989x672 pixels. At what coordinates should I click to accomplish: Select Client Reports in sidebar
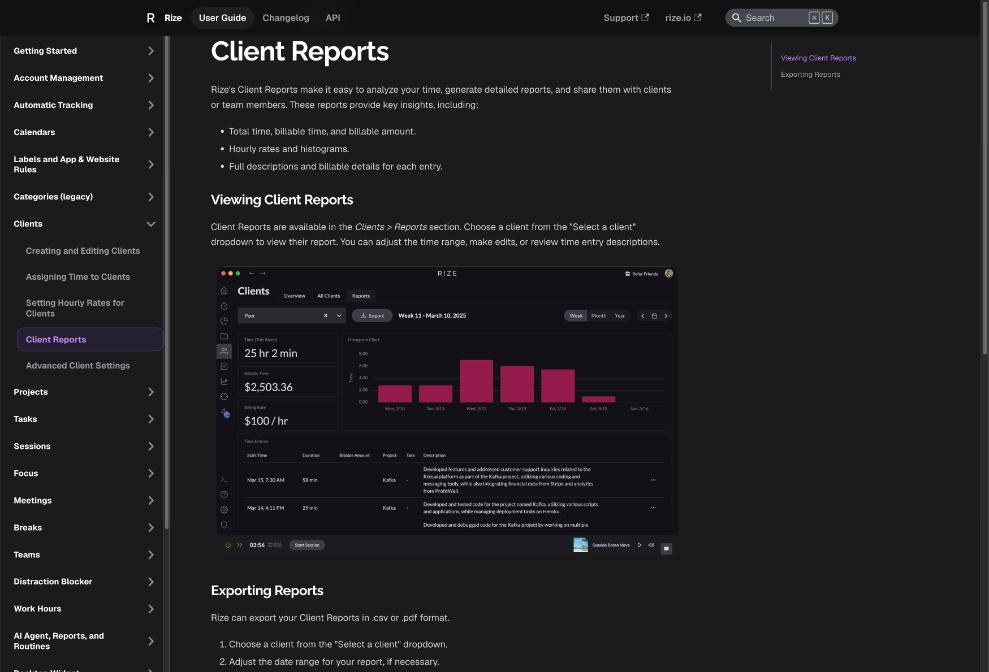click(90, 339)
